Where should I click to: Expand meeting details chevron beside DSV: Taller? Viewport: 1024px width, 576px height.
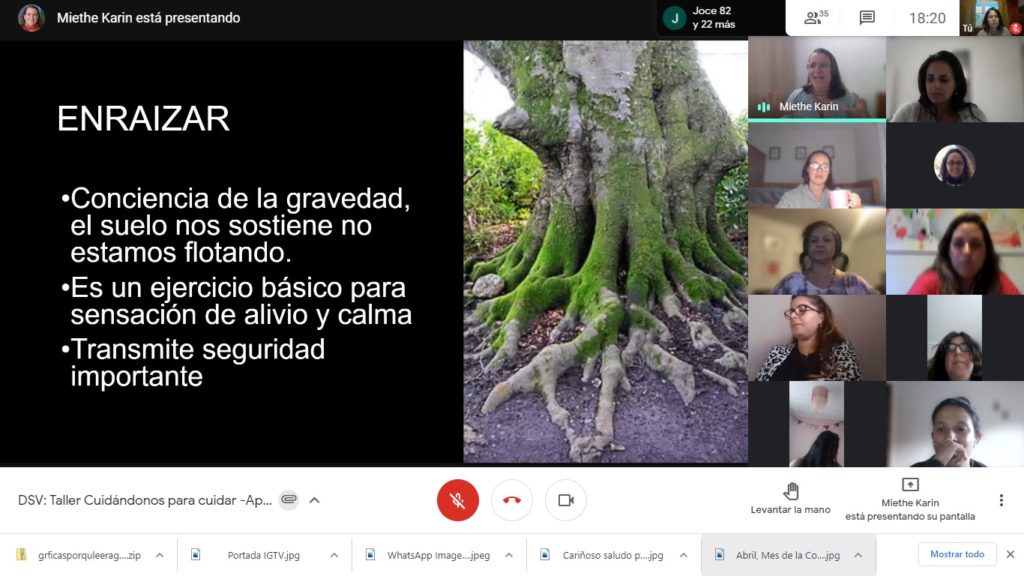(x=314, y=500)
